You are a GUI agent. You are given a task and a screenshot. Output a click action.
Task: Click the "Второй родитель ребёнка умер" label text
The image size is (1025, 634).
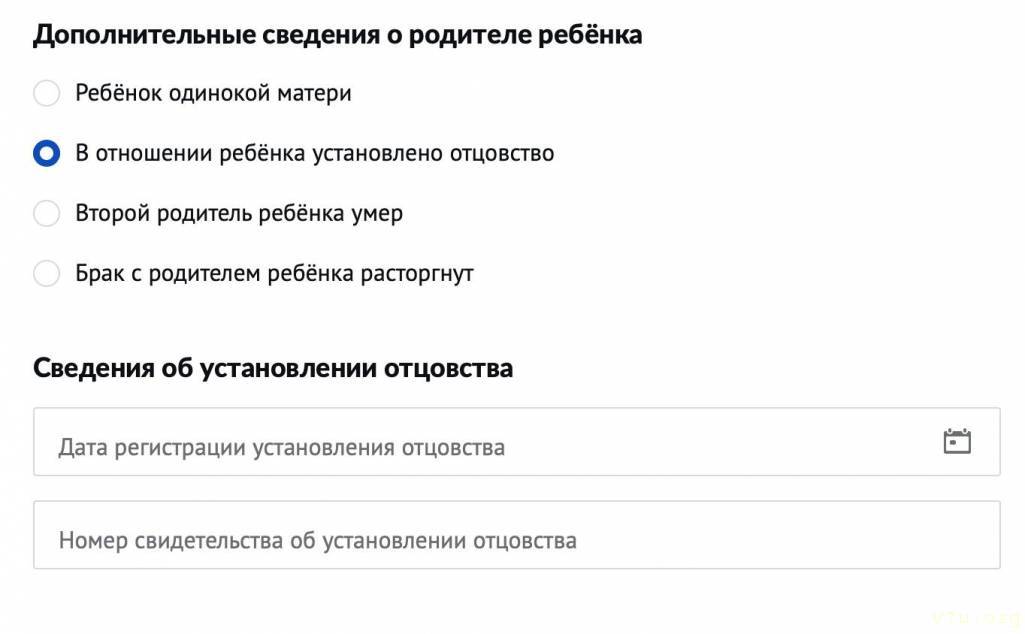click(239, 214)
